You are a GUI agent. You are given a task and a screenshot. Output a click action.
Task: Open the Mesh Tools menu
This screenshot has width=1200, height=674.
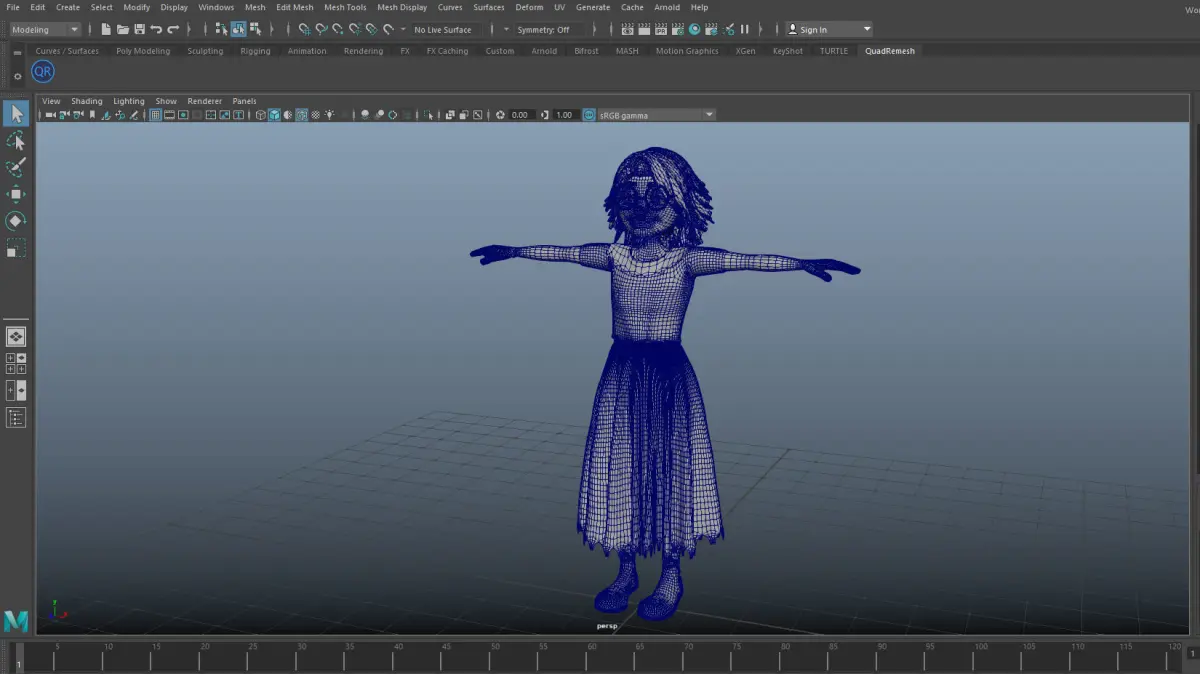pyautogui.click(x=345, y=7)
